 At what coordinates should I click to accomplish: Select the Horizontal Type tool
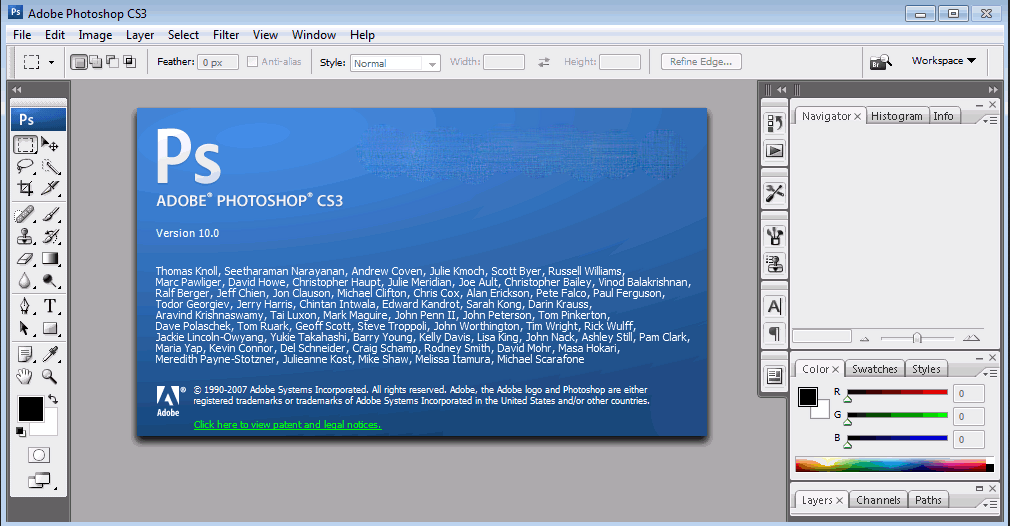50,306
